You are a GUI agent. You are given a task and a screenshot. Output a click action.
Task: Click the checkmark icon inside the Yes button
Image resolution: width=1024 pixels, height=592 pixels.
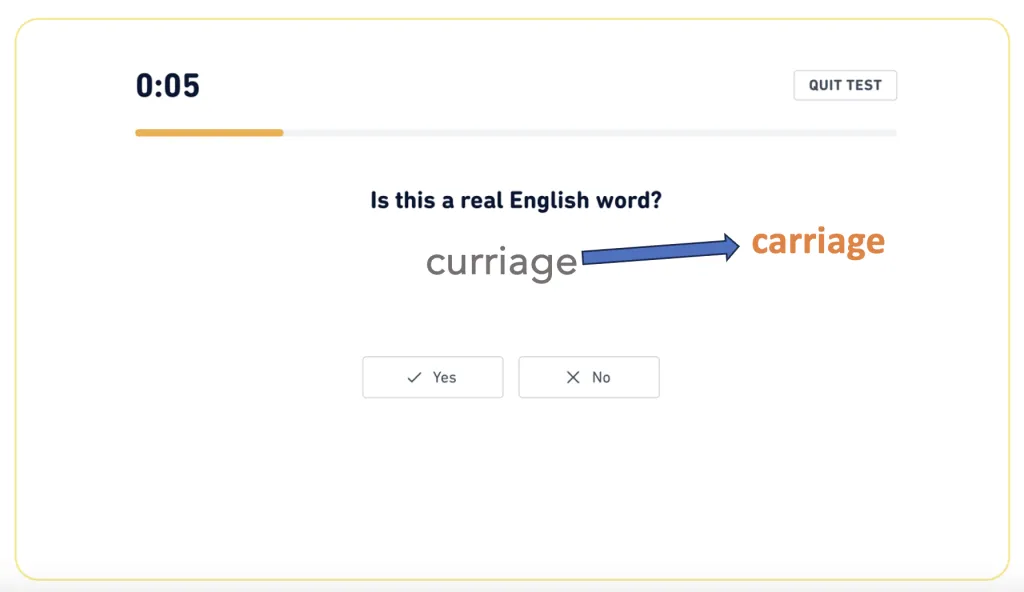tap(413, 377)
